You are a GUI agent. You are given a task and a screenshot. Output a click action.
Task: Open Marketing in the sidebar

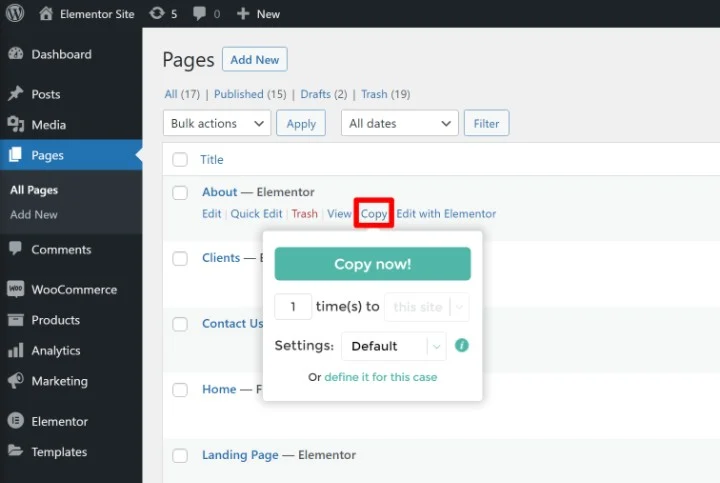59,381
